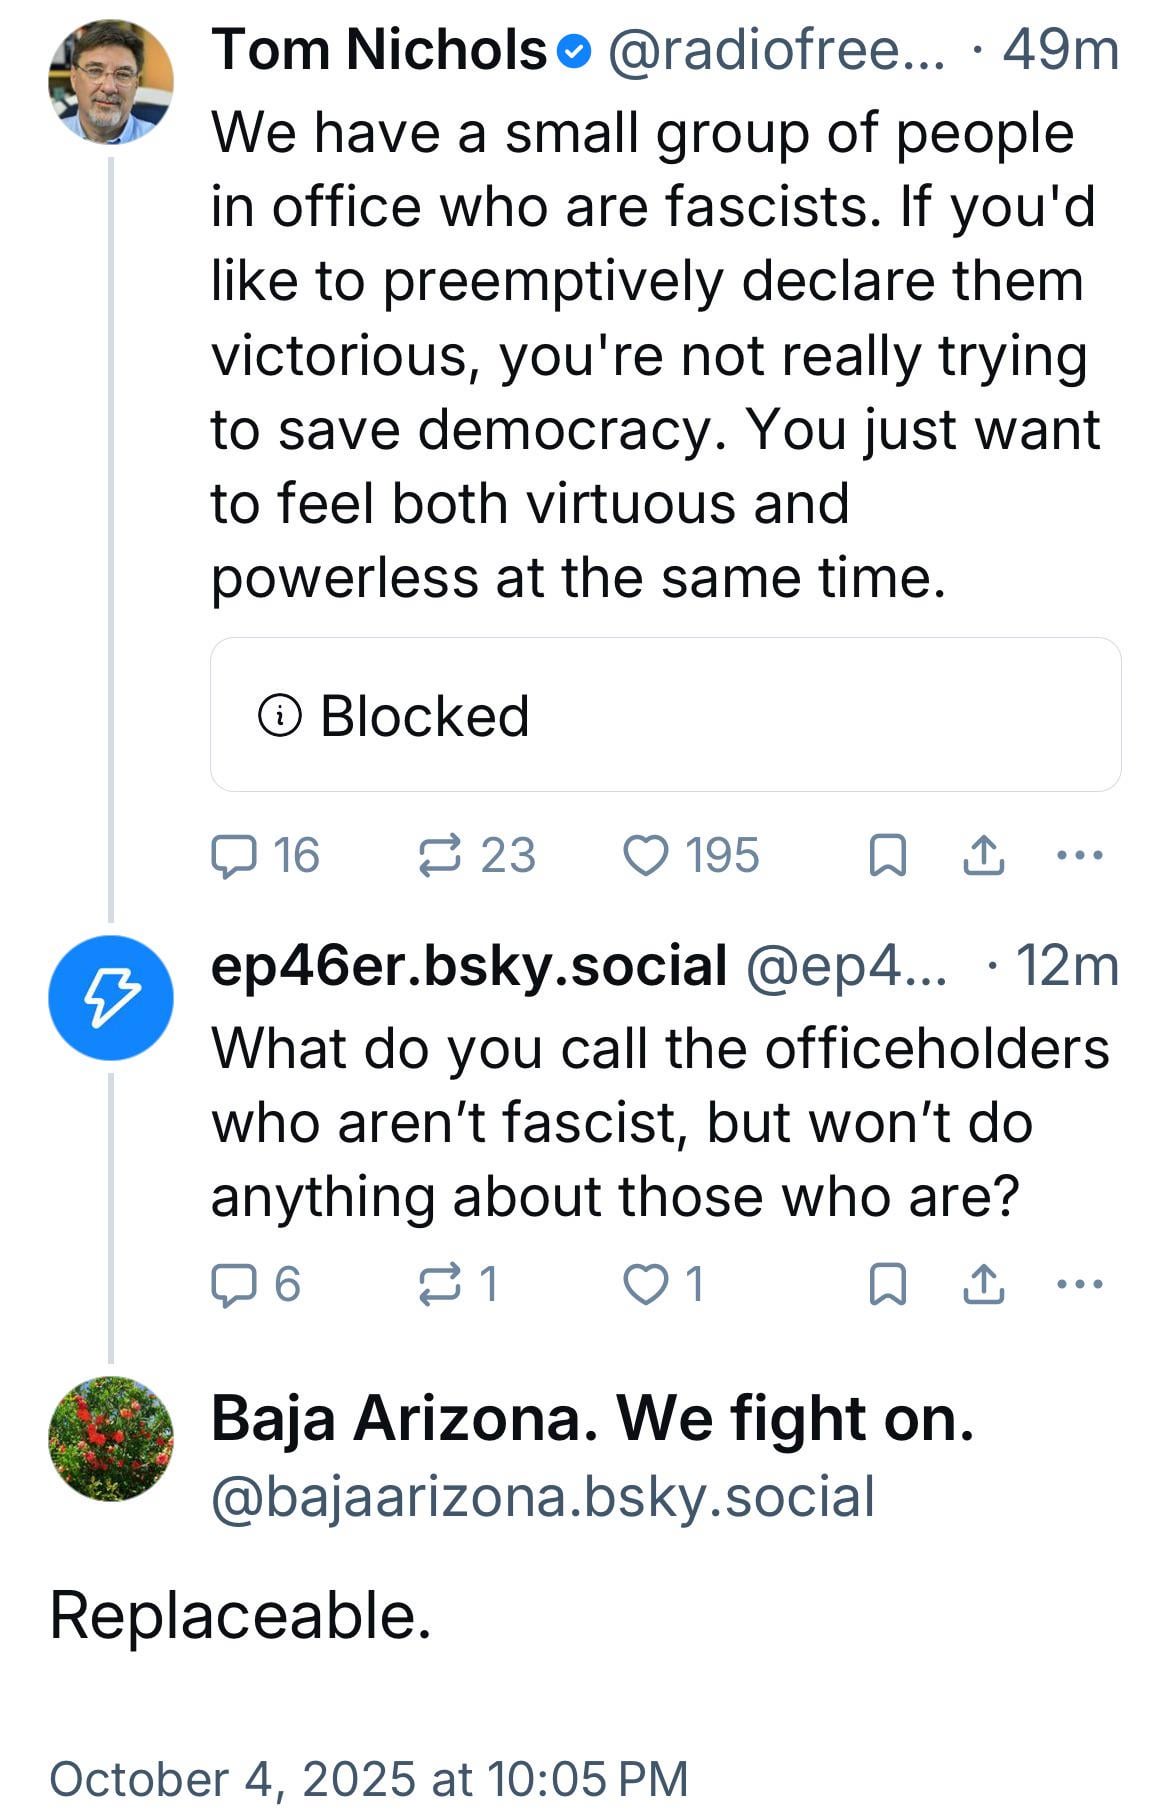Click the Blocked quoted post box
The height and width of the screenshot is (1815, 1170).
665,715
